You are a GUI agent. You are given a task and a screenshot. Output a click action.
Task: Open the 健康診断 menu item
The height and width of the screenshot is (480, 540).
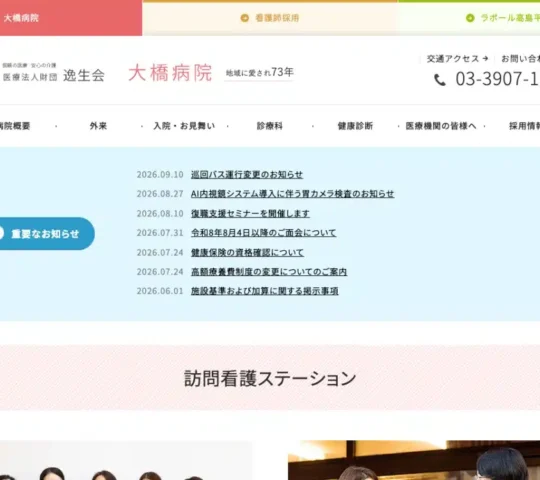coord(355,126)
